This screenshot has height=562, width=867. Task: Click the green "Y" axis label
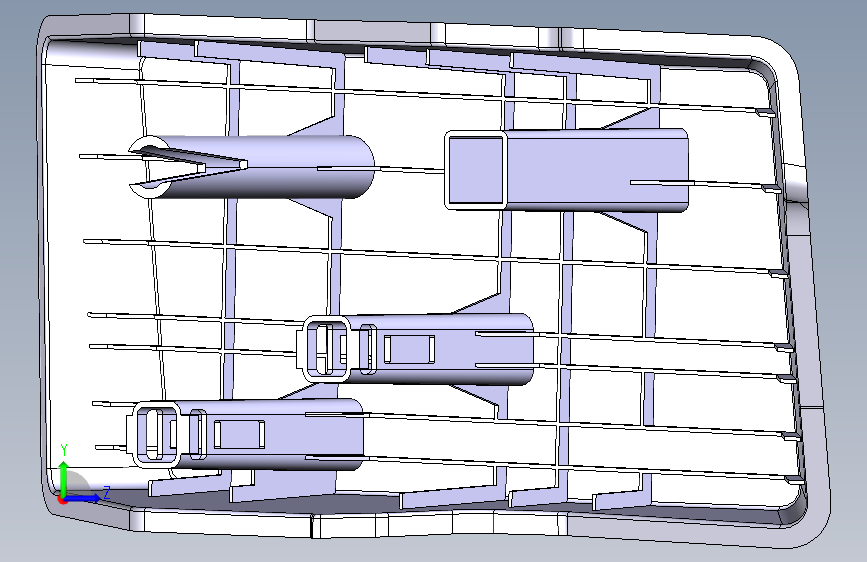(x=64, y=450)
